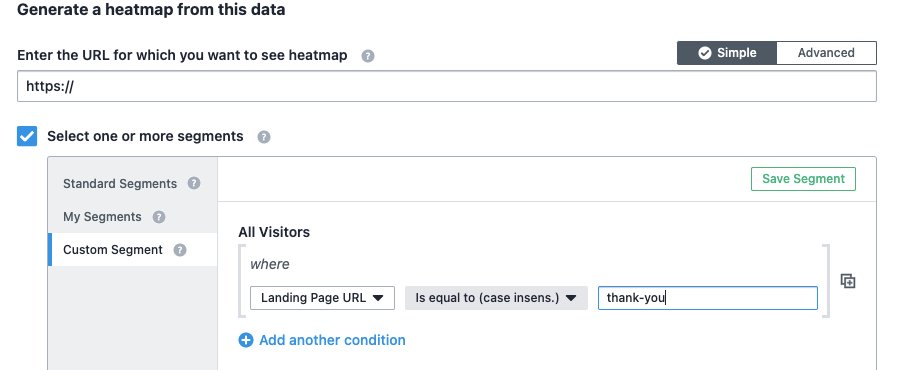897x370 pixels.
Task: Show help tooltip for Custom Segment
Action: point(180,250)
